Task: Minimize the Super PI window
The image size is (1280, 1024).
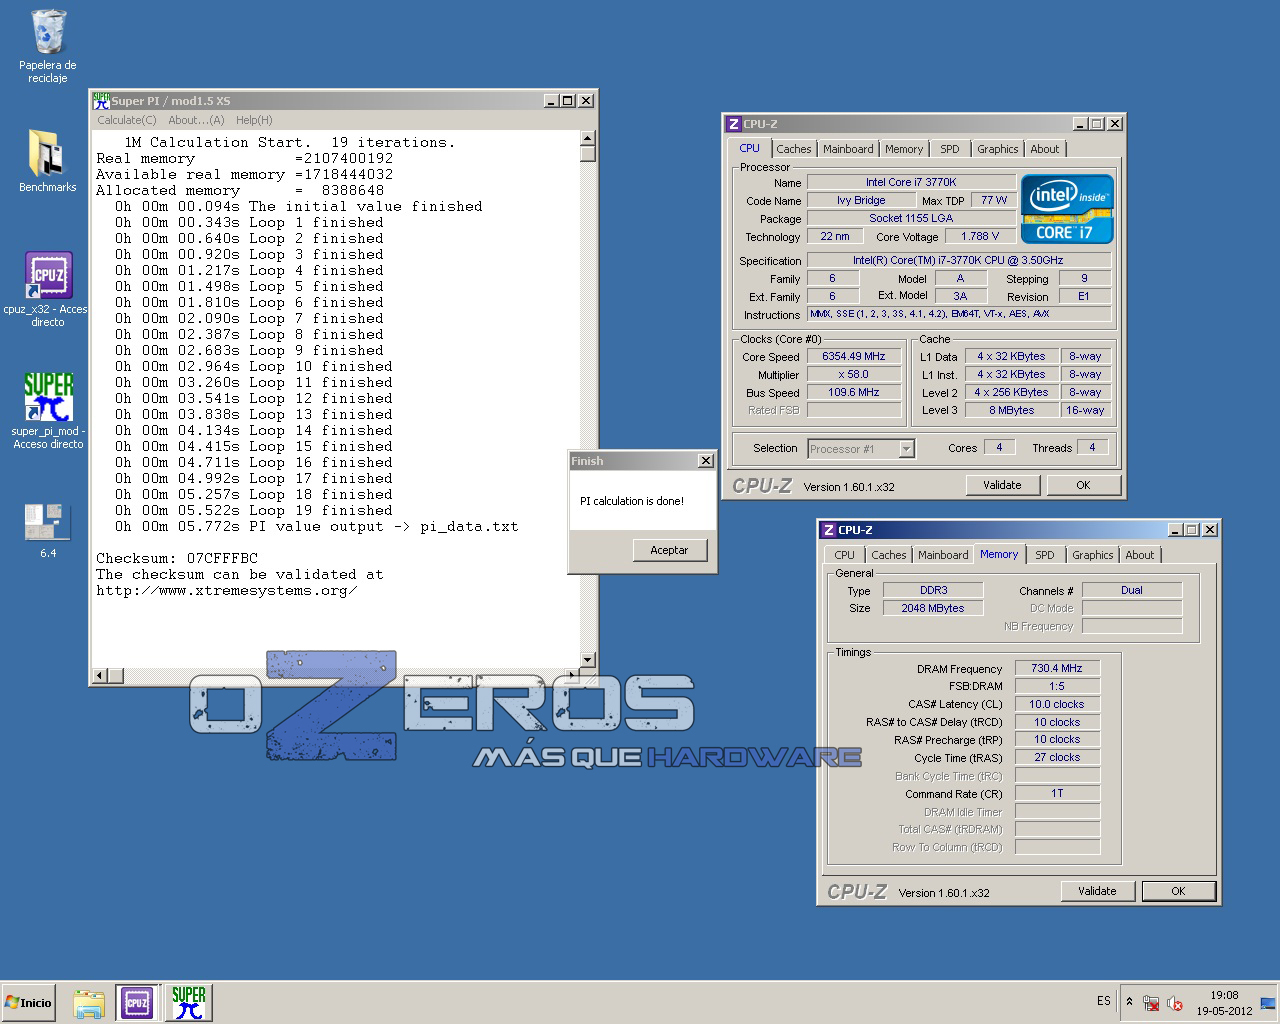Action: [x=551, y=101]
